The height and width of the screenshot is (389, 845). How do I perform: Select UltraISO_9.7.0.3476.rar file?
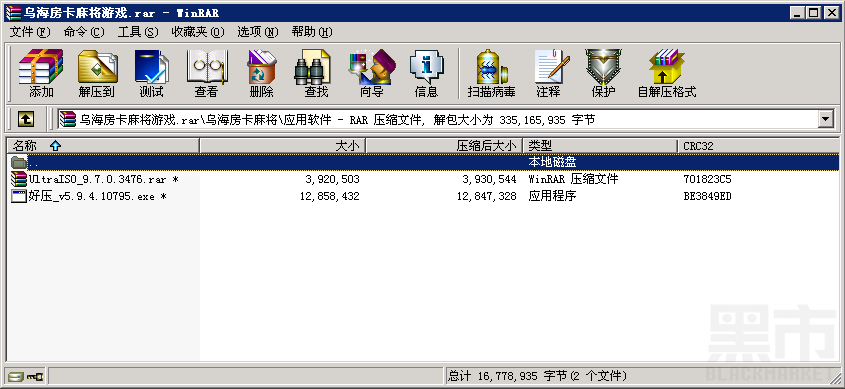pyautogui.click(x=103, y=179)
